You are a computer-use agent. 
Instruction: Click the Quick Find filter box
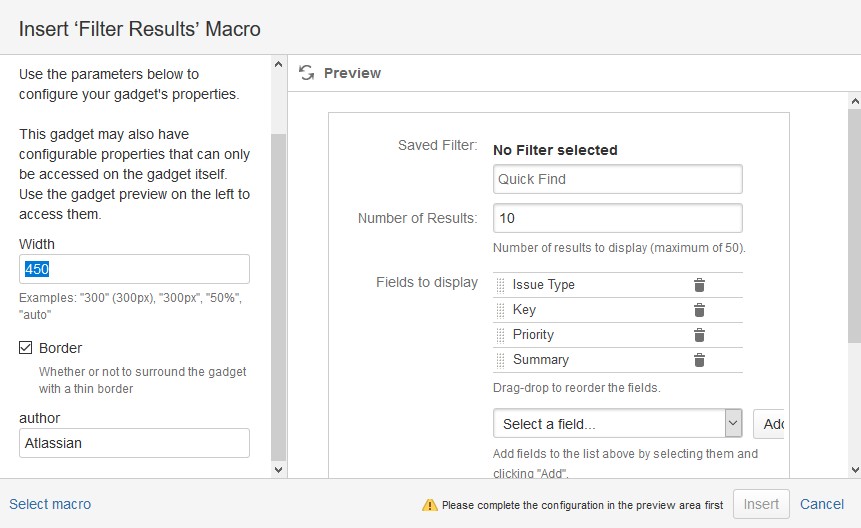(618, 179)
